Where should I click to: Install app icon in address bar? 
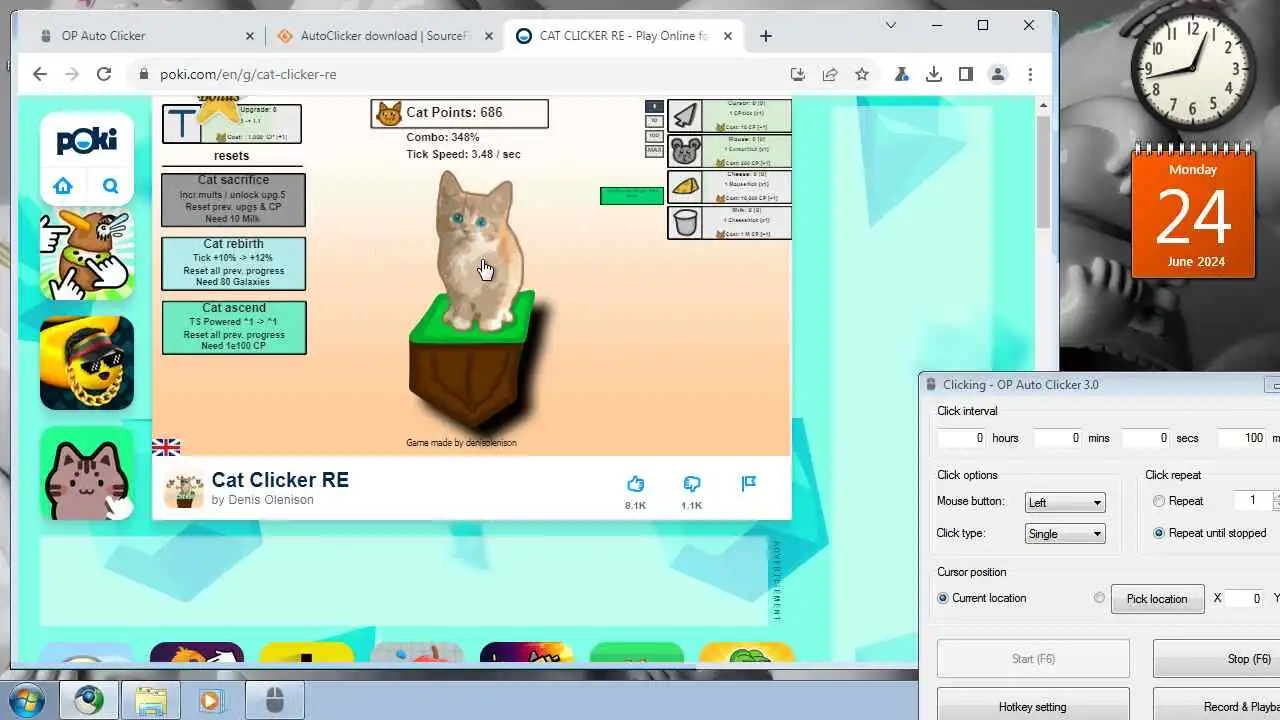coord(798,74)
